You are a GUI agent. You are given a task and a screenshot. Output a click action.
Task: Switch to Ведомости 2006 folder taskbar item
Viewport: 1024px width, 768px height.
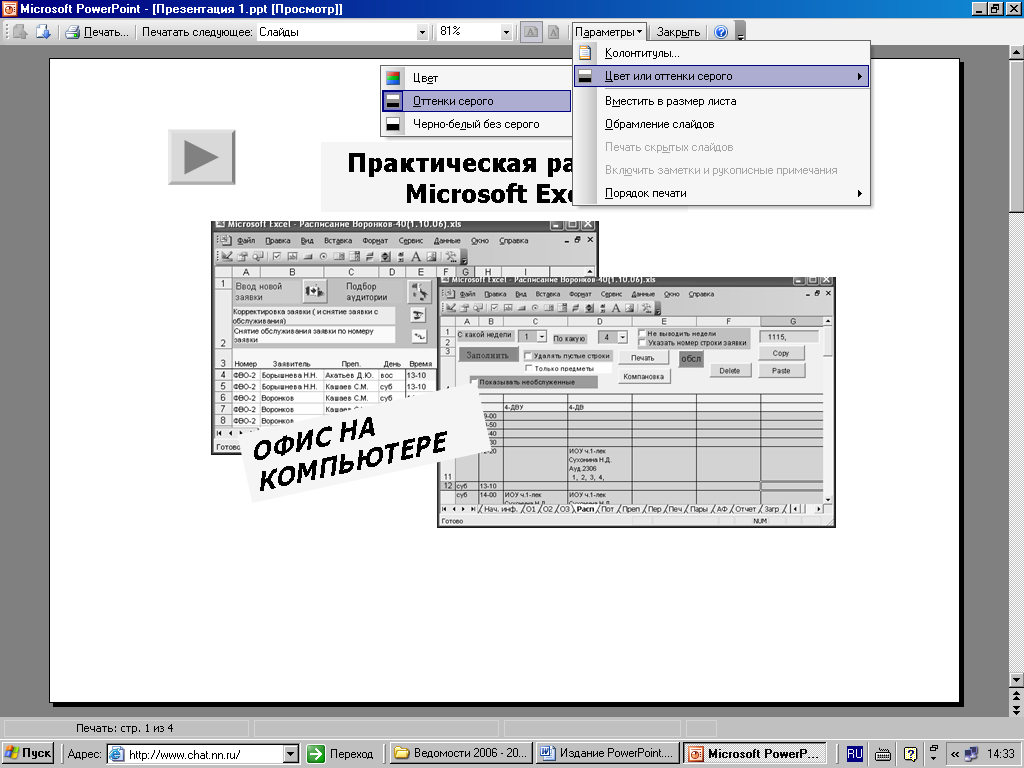[x=461, y=753]
